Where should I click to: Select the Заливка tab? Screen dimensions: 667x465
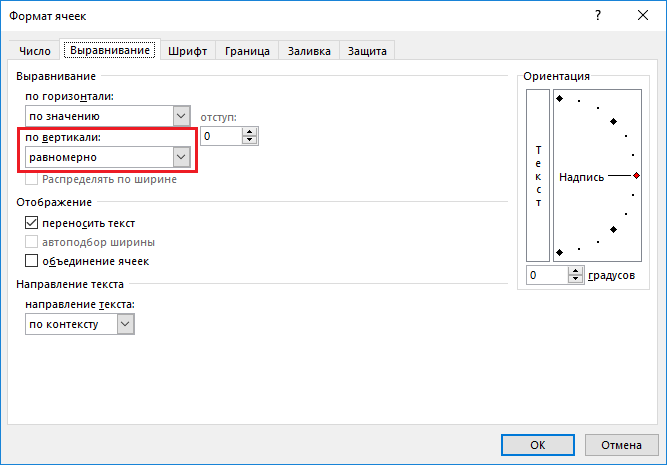309,51
